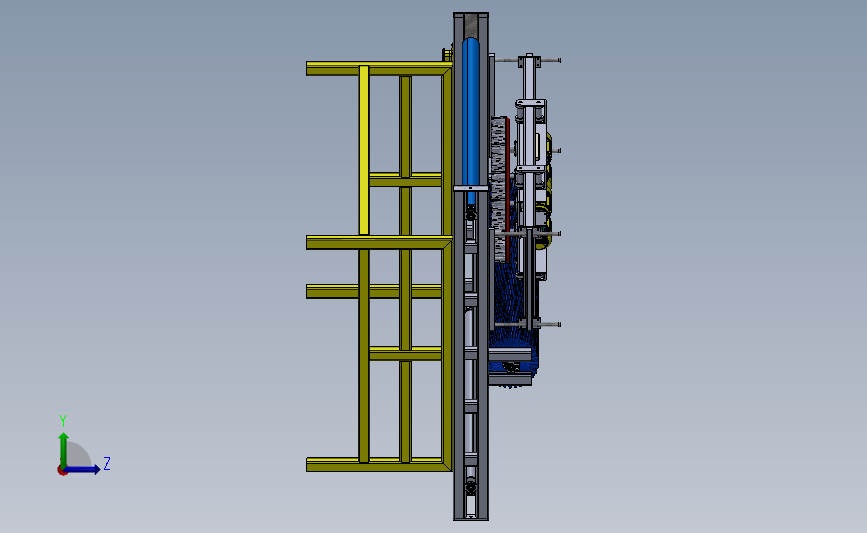The height and width of the screenshot is (533, 867).
Task: Click the red origin ball of the triad
Action: point(62,471)
